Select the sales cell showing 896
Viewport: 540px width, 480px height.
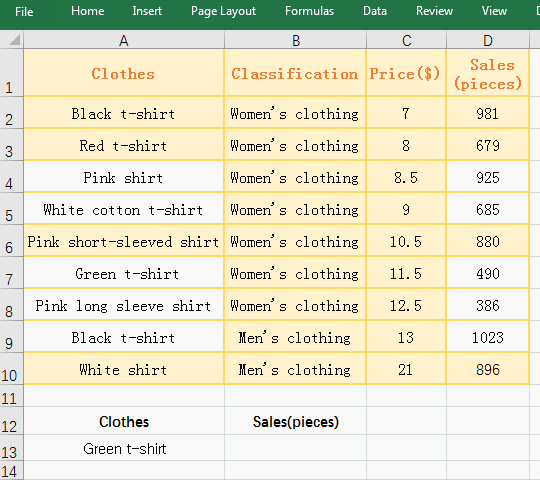pos(488,369)
